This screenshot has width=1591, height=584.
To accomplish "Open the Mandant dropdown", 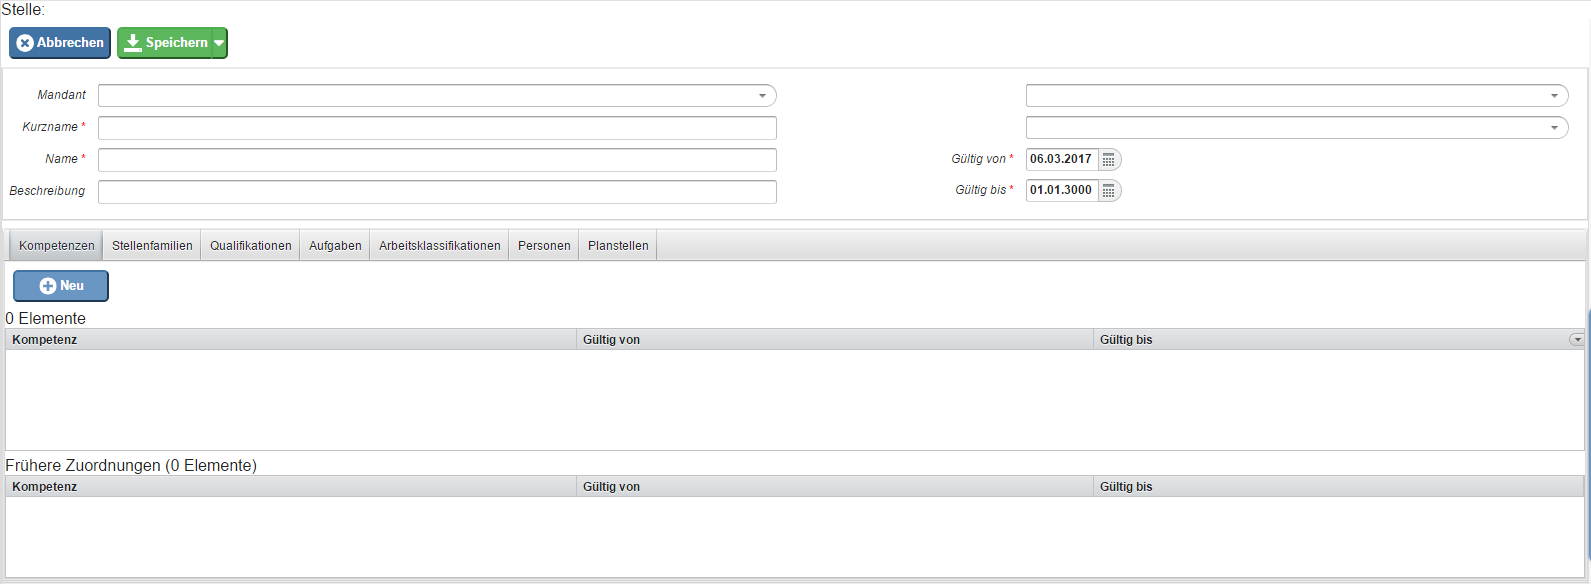I will [x=762, y=96].
